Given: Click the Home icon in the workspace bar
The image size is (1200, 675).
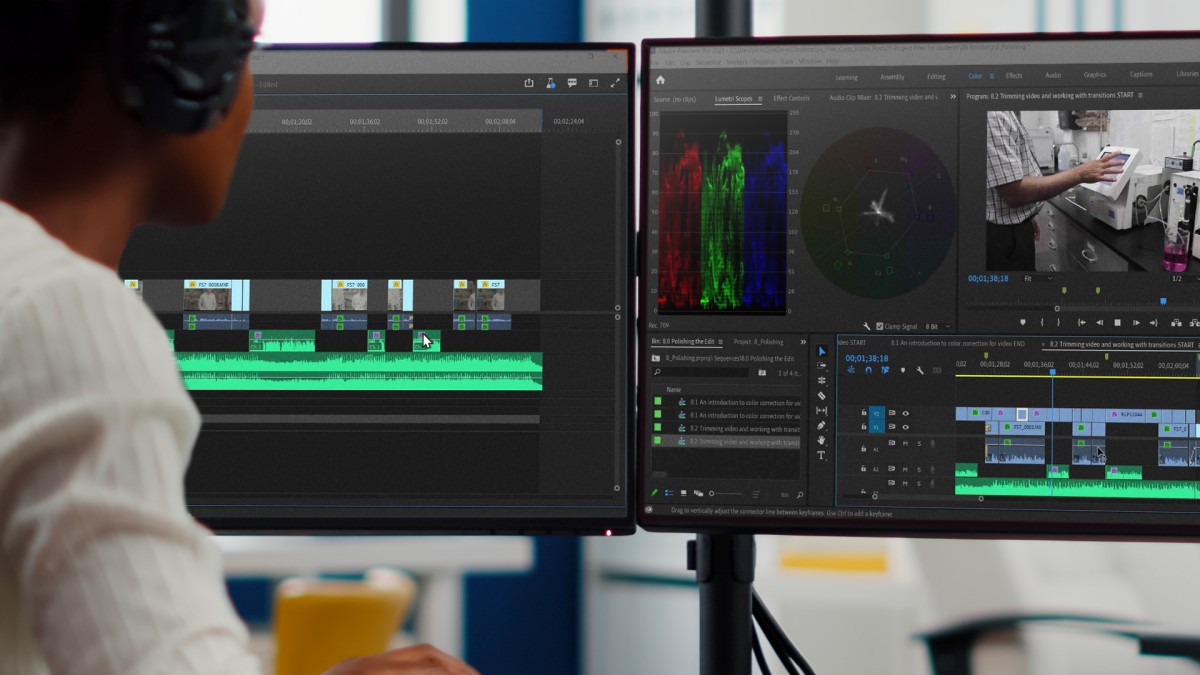Looking at the screenshot, I should (x=660, y=80).
